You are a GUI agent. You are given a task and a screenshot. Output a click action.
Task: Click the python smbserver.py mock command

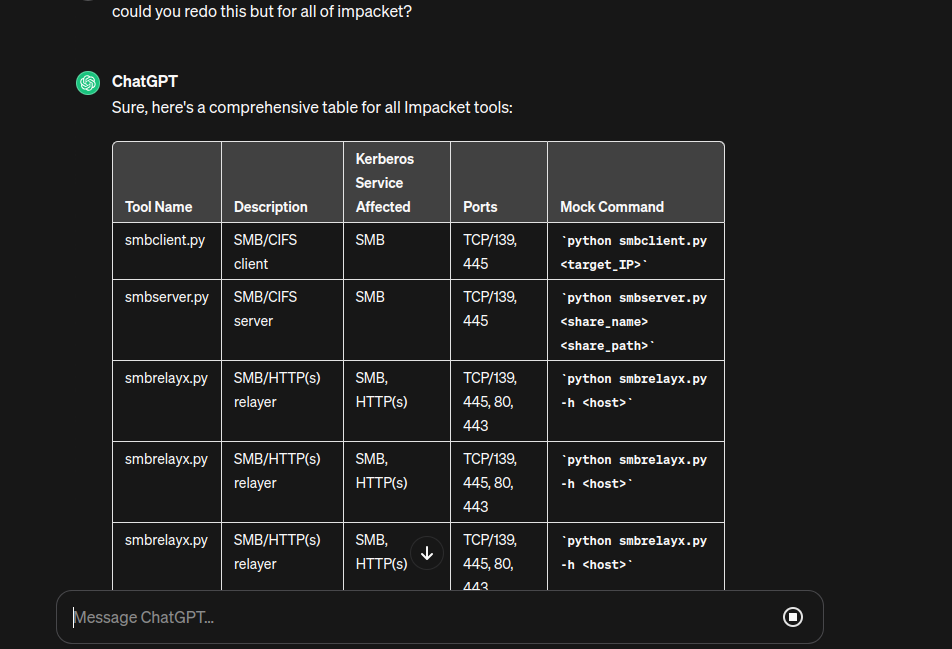tap(634, 321)
